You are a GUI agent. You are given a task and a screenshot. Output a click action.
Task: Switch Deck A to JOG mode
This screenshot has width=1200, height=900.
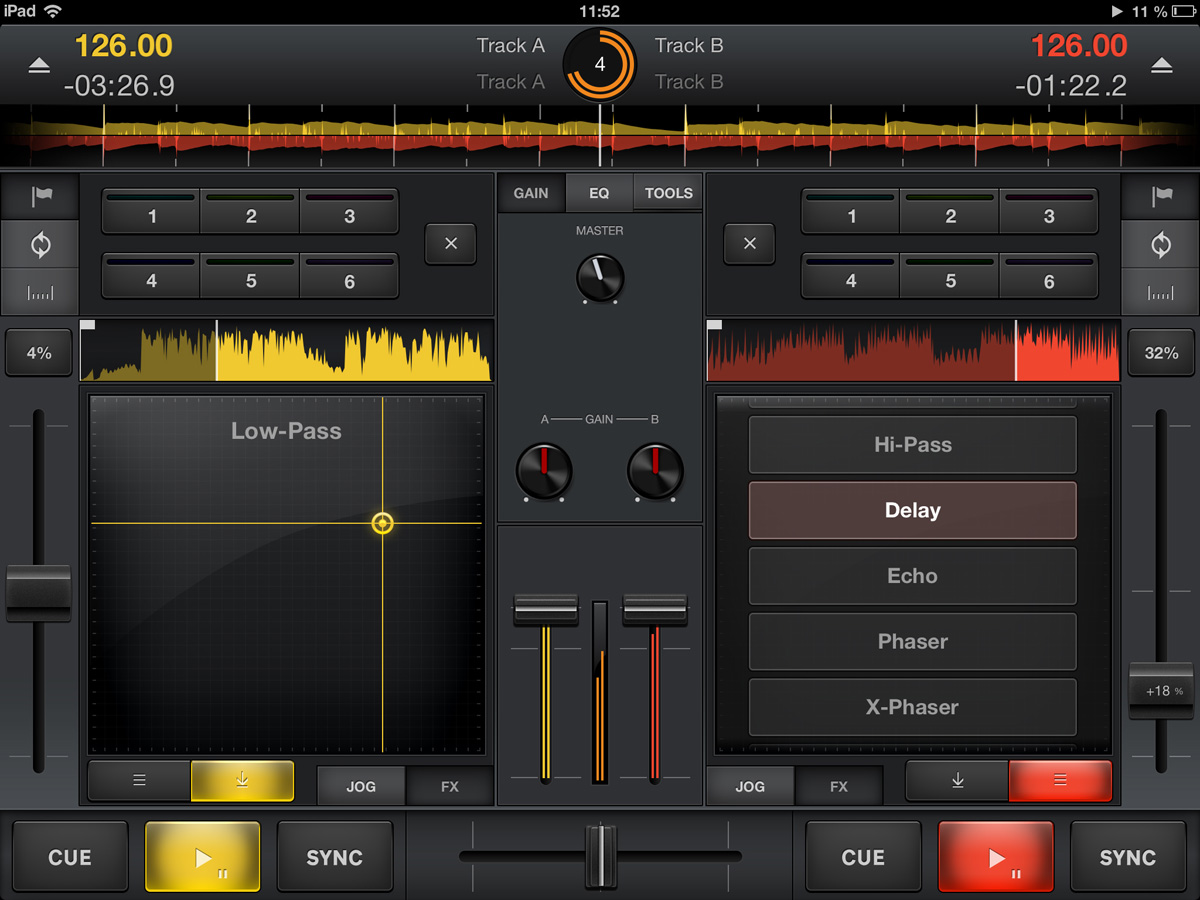pos(361,786)
